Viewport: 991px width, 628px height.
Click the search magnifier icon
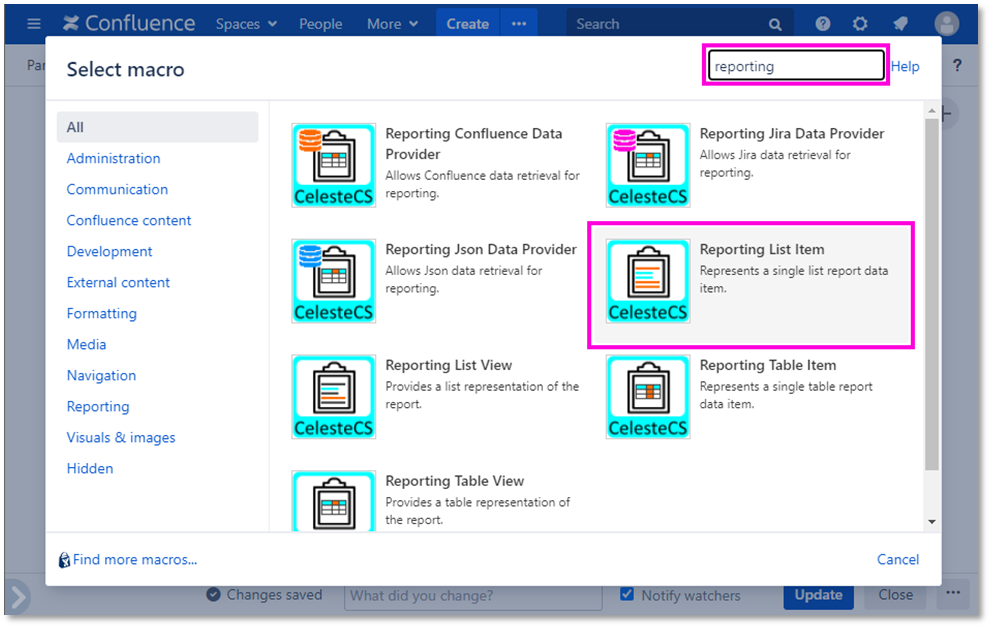[x=775, y=25]
